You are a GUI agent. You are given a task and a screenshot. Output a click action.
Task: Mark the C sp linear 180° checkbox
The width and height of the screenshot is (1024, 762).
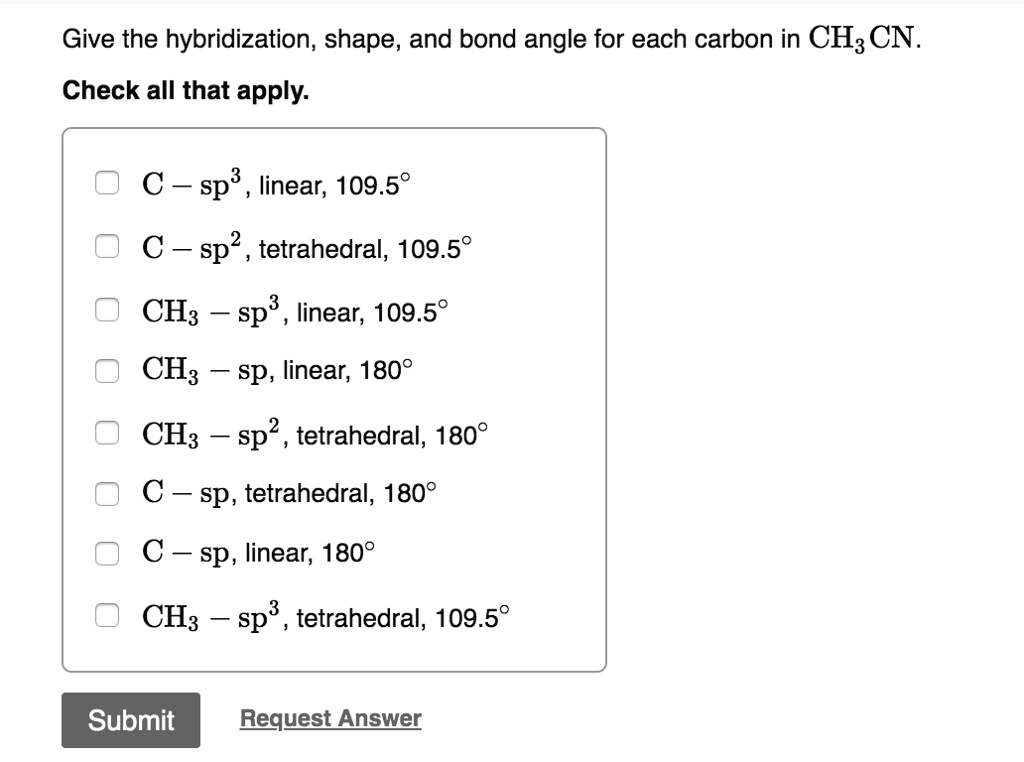point(106,552)
